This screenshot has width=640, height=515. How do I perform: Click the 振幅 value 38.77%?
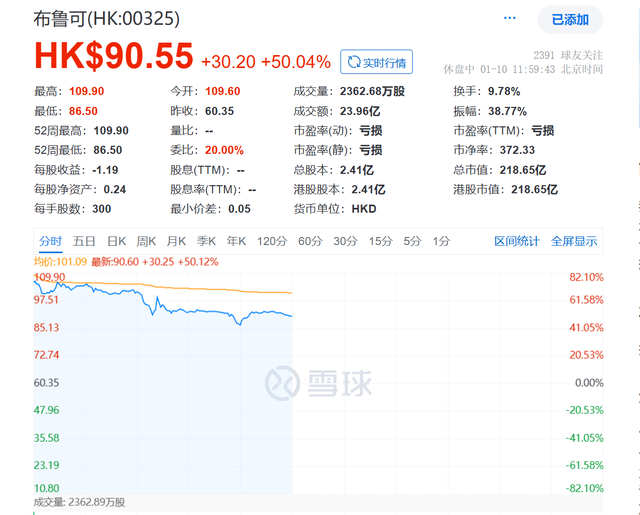(507, 111)
